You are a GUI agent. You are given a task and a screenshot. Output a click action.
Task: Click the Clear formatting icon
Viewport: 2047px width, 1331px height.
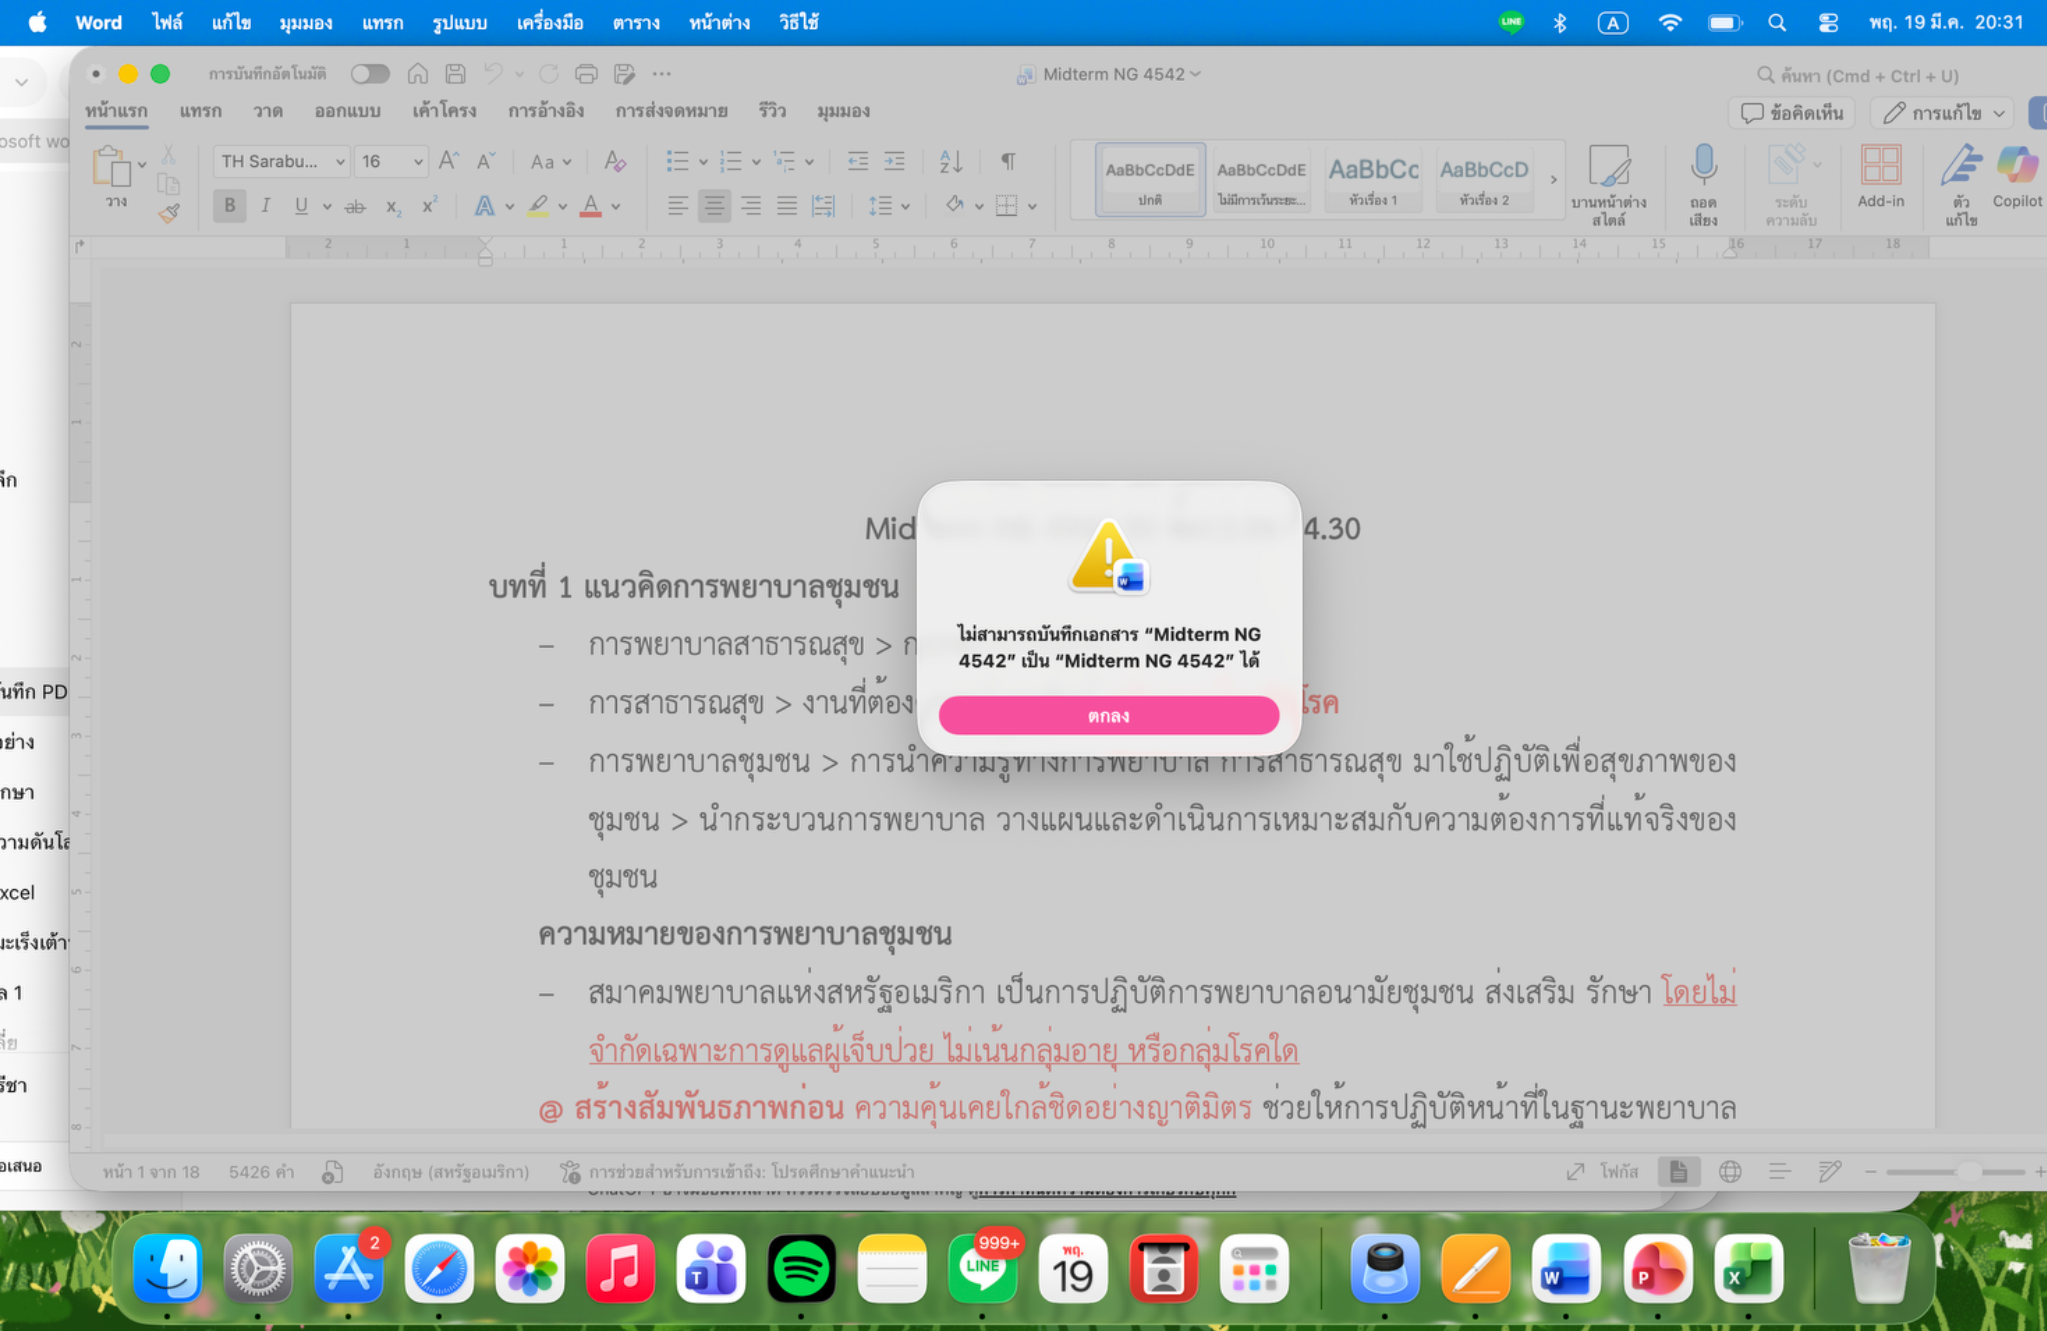click(x=615, y=161)
